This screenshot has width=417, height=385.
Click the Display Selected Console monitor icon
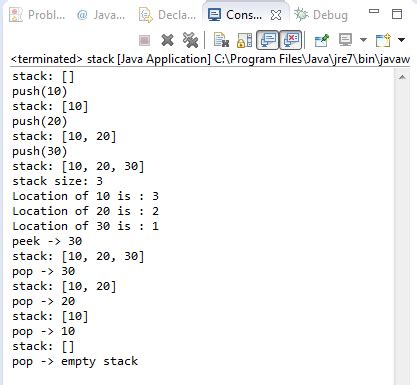pyautogui.click(x=345, y=40)
